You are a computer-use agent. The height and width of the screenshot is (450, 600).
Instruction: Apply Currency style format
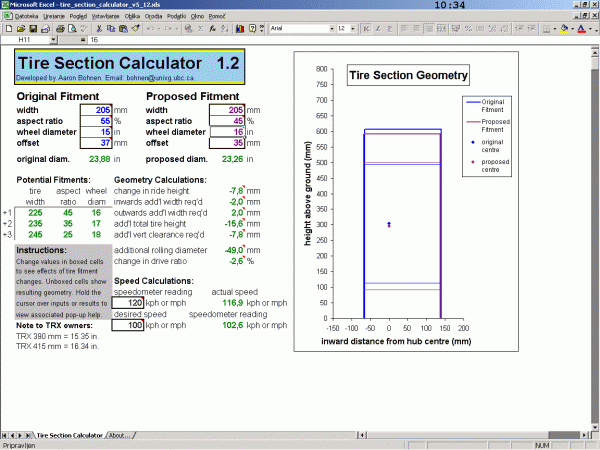click(x=456, y=28)
